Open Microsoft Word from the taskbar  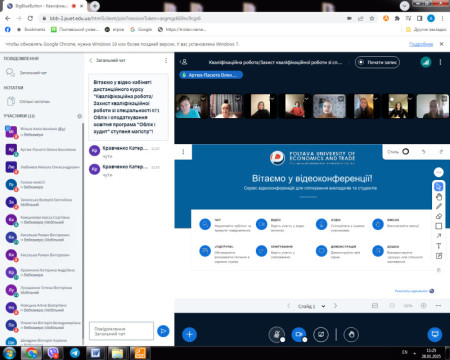(95, 353)
